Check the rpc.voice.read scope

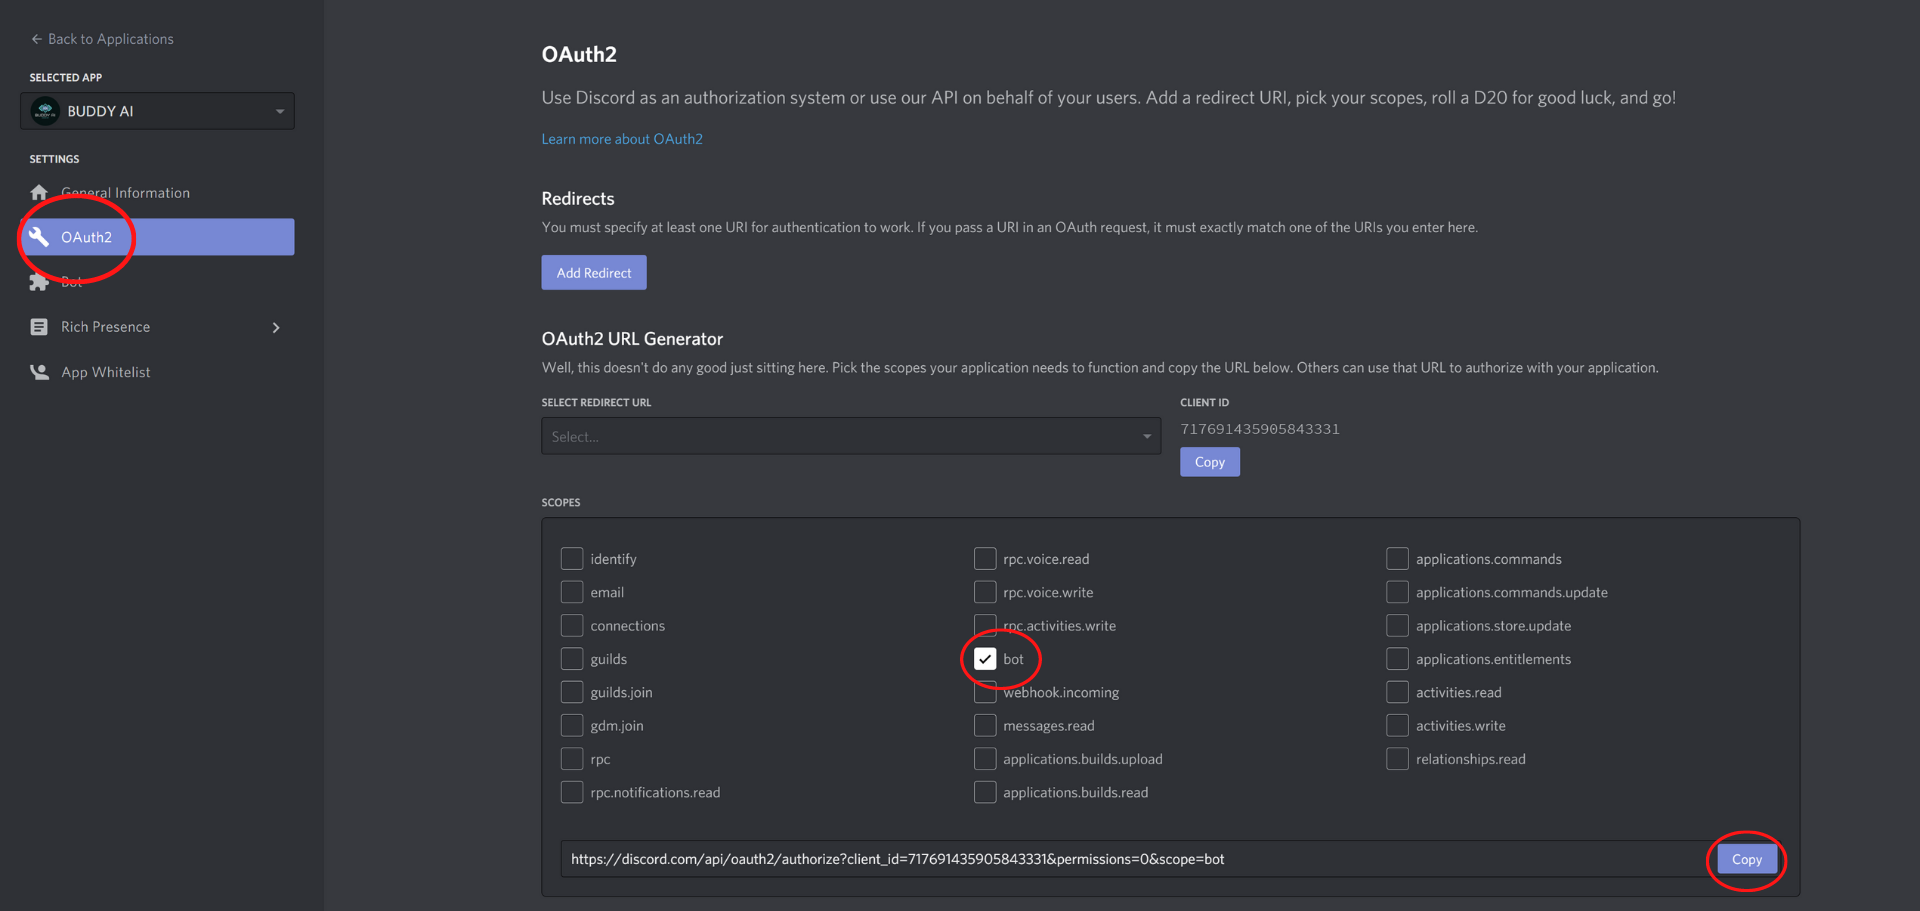pos(985,558)
